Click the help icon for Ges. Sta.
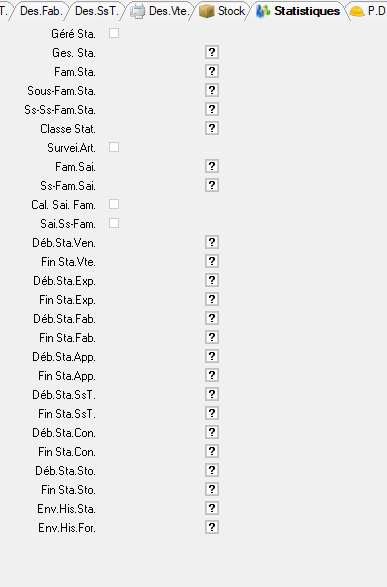This screenshot has width=387, height=587. tap(212, 52)
